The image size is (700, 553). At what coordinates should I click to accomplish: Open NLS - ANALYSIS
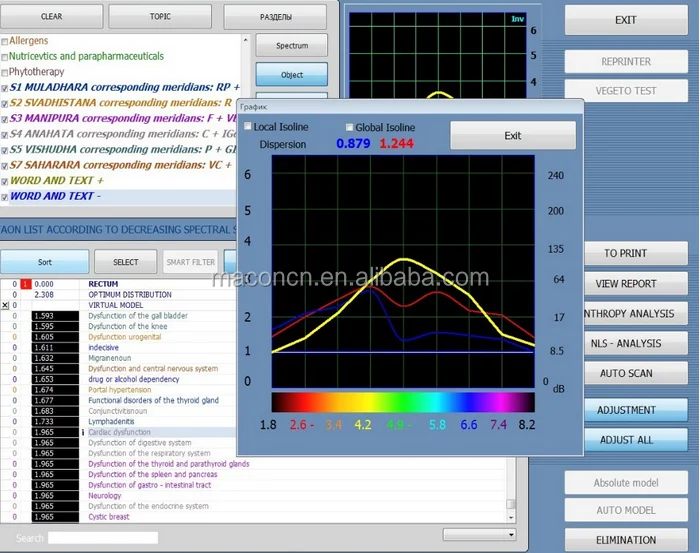[x=626, y=343]
